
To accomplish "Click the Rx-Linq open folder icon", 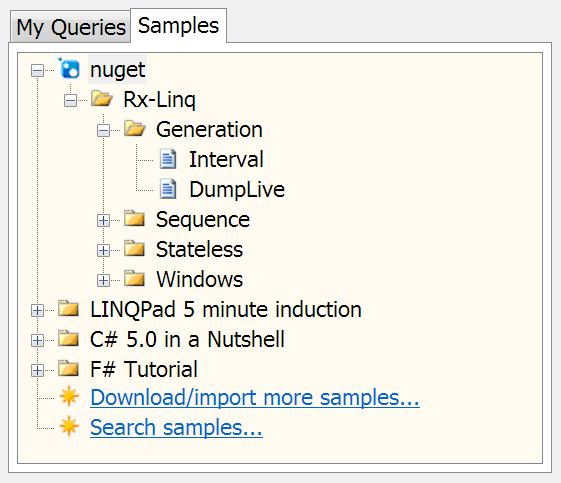I will click(x=102, y=98).
